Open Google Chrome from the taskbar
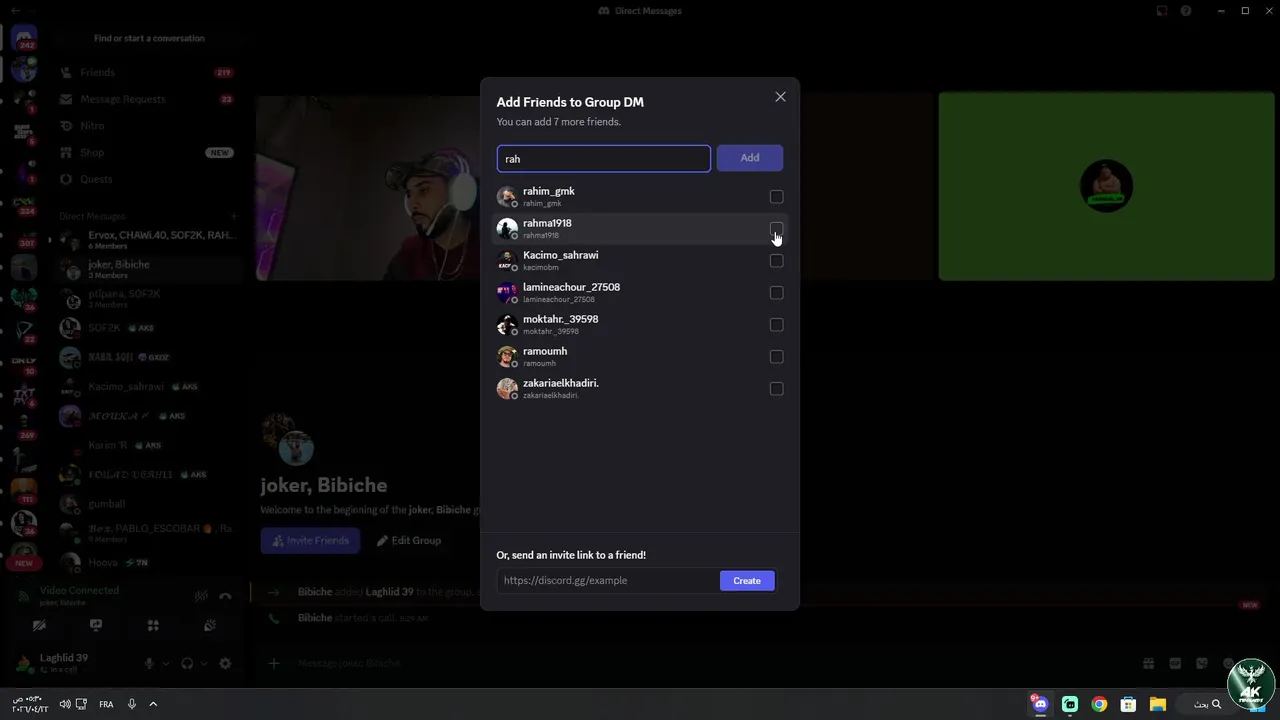Viewport: 1280px width, 720px height. click(x=1099, y=704)
